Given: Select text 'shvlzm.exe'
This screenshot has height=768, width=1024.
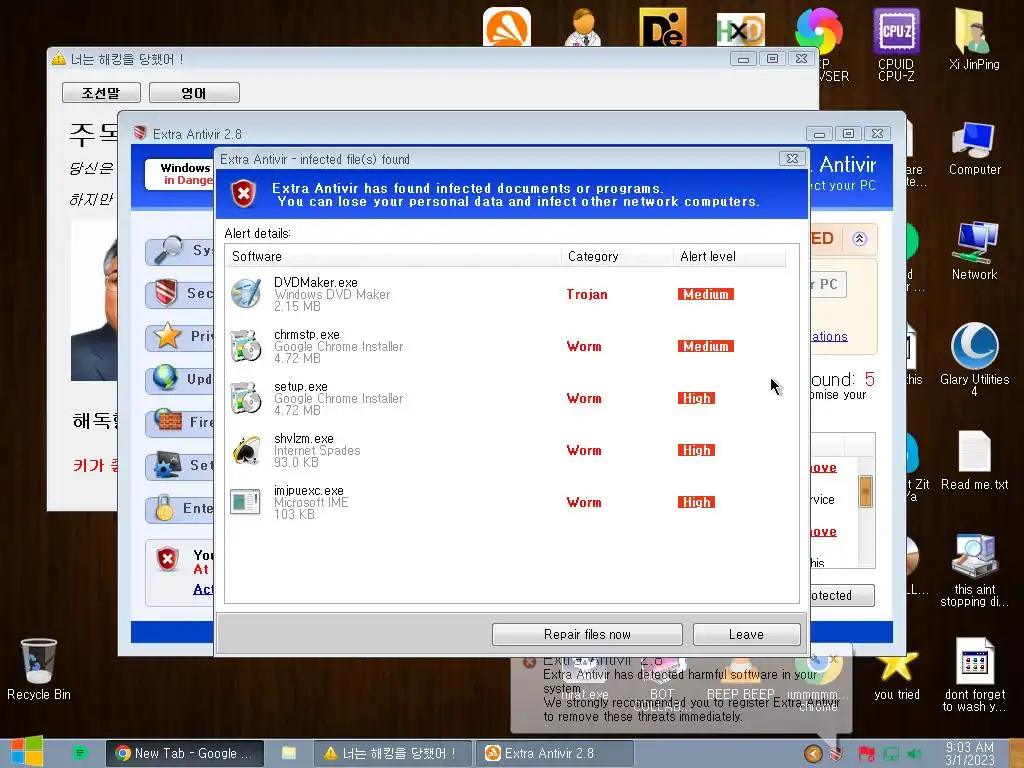Looking at the screenshot, I should [304, 438].
